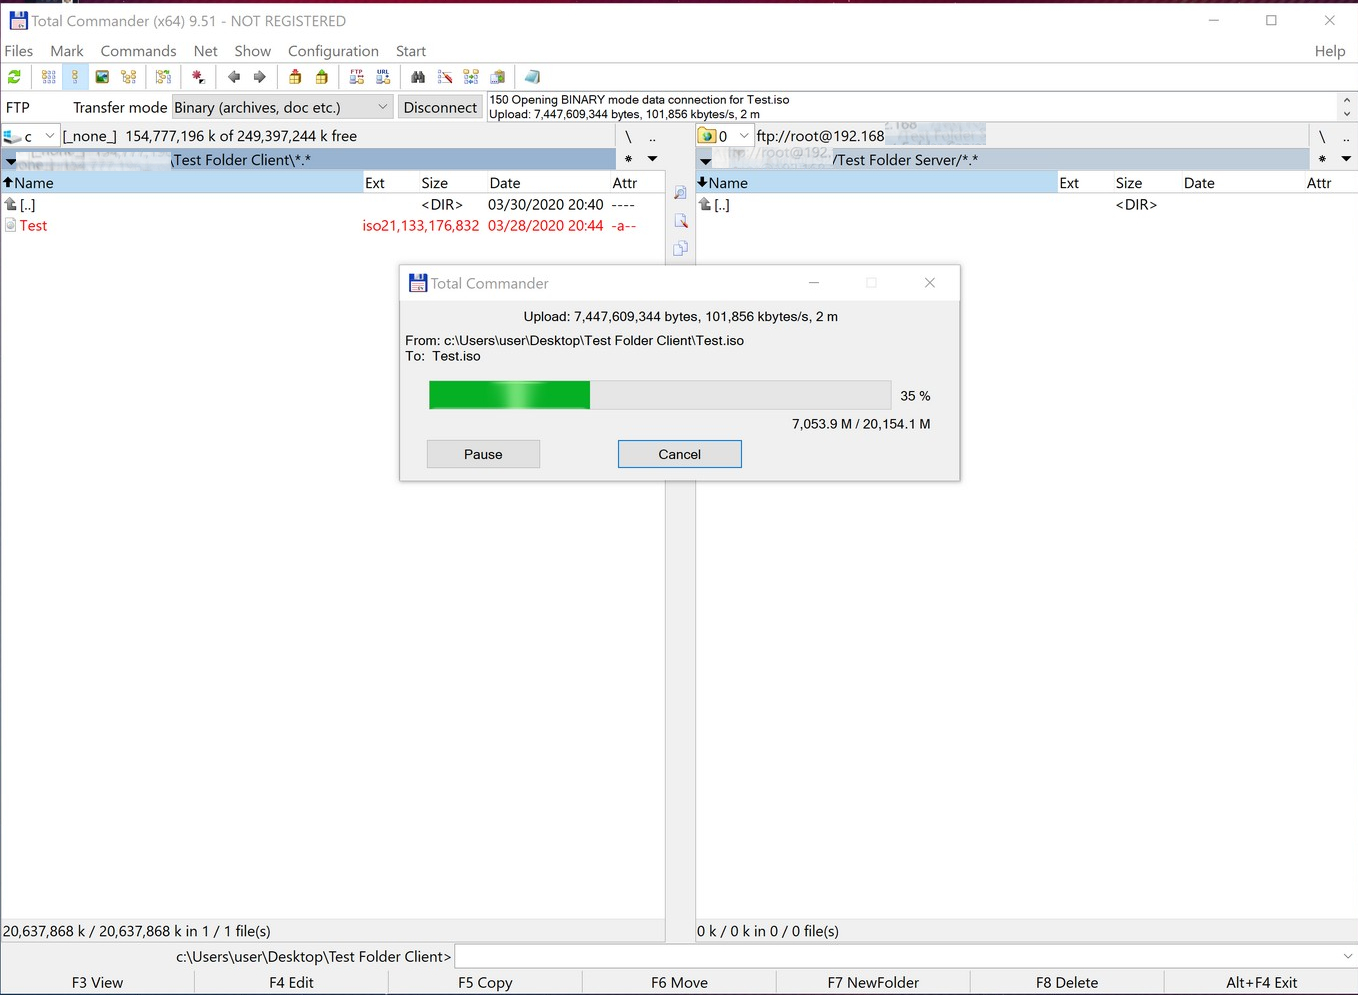Go back with the left arrow icon

pos(234,77)
